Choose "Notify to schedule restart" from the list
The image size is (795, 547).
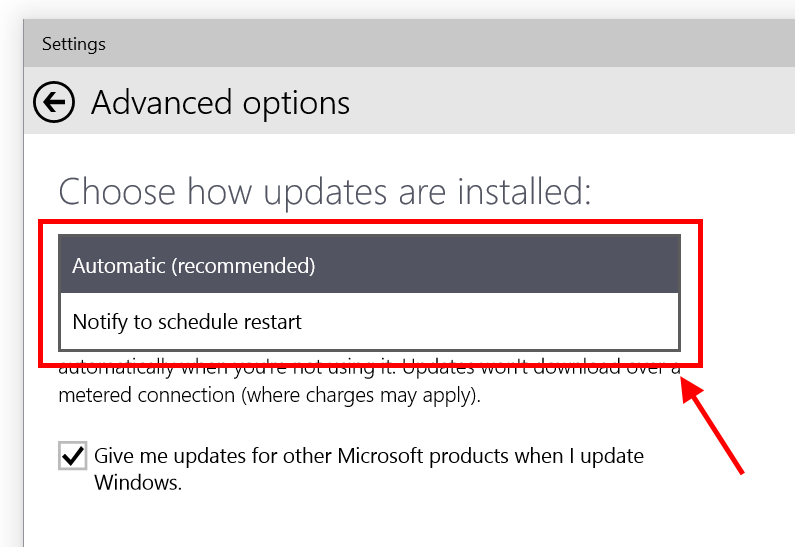[369, 322]
